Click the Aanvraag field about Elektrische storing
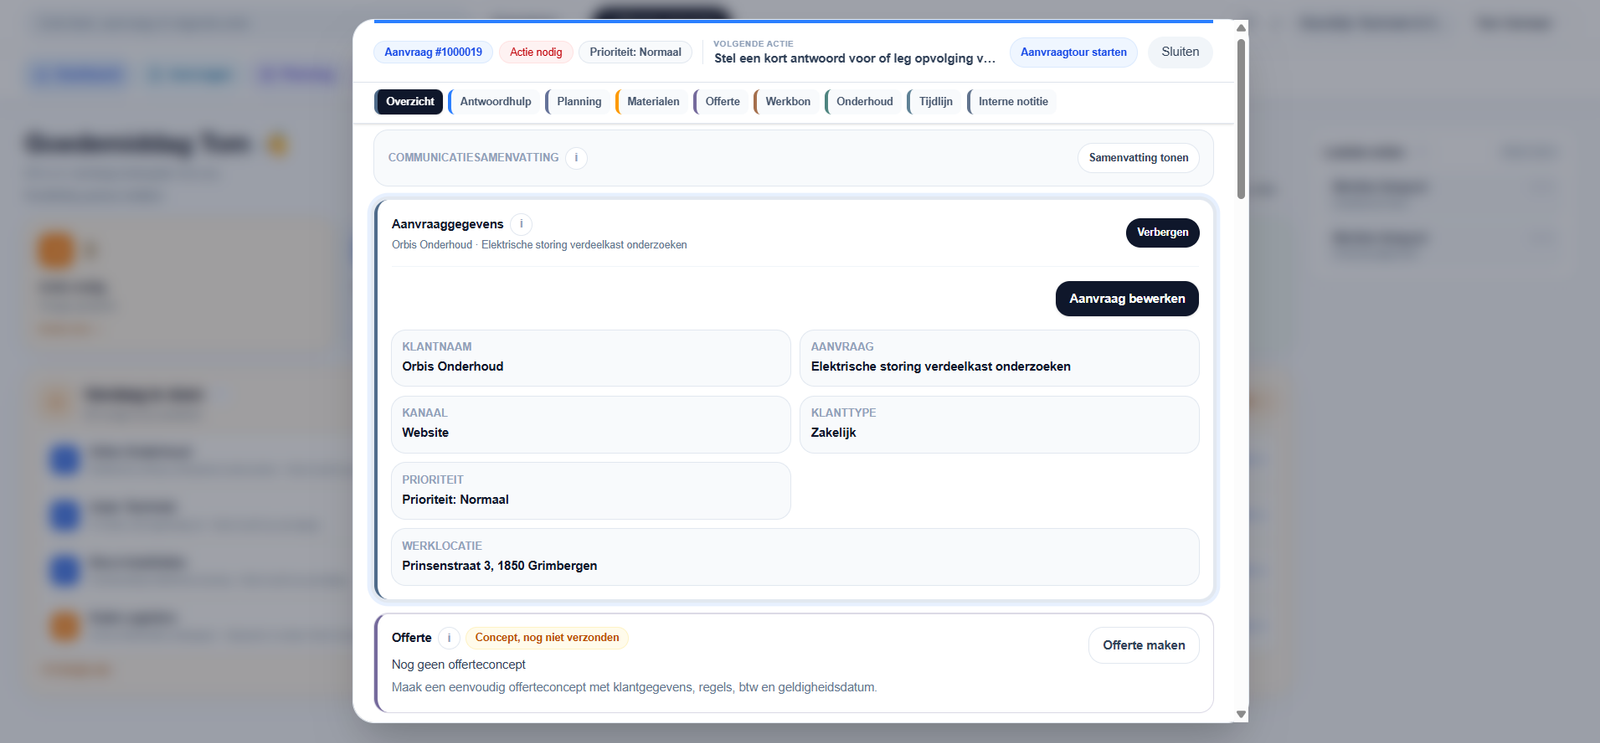This screenshot has height=743, width=1600. click(x=999, y=358)
